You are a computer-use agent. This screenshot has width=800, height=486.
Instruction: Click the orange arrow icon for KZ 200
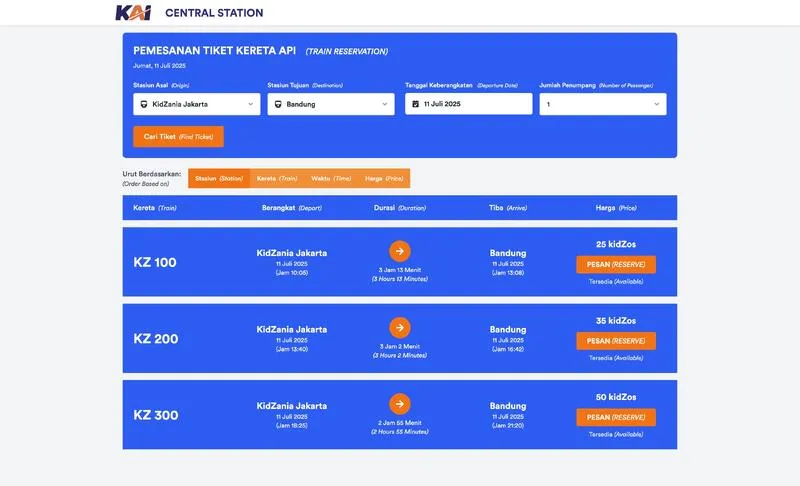click(x=399, y=327)
